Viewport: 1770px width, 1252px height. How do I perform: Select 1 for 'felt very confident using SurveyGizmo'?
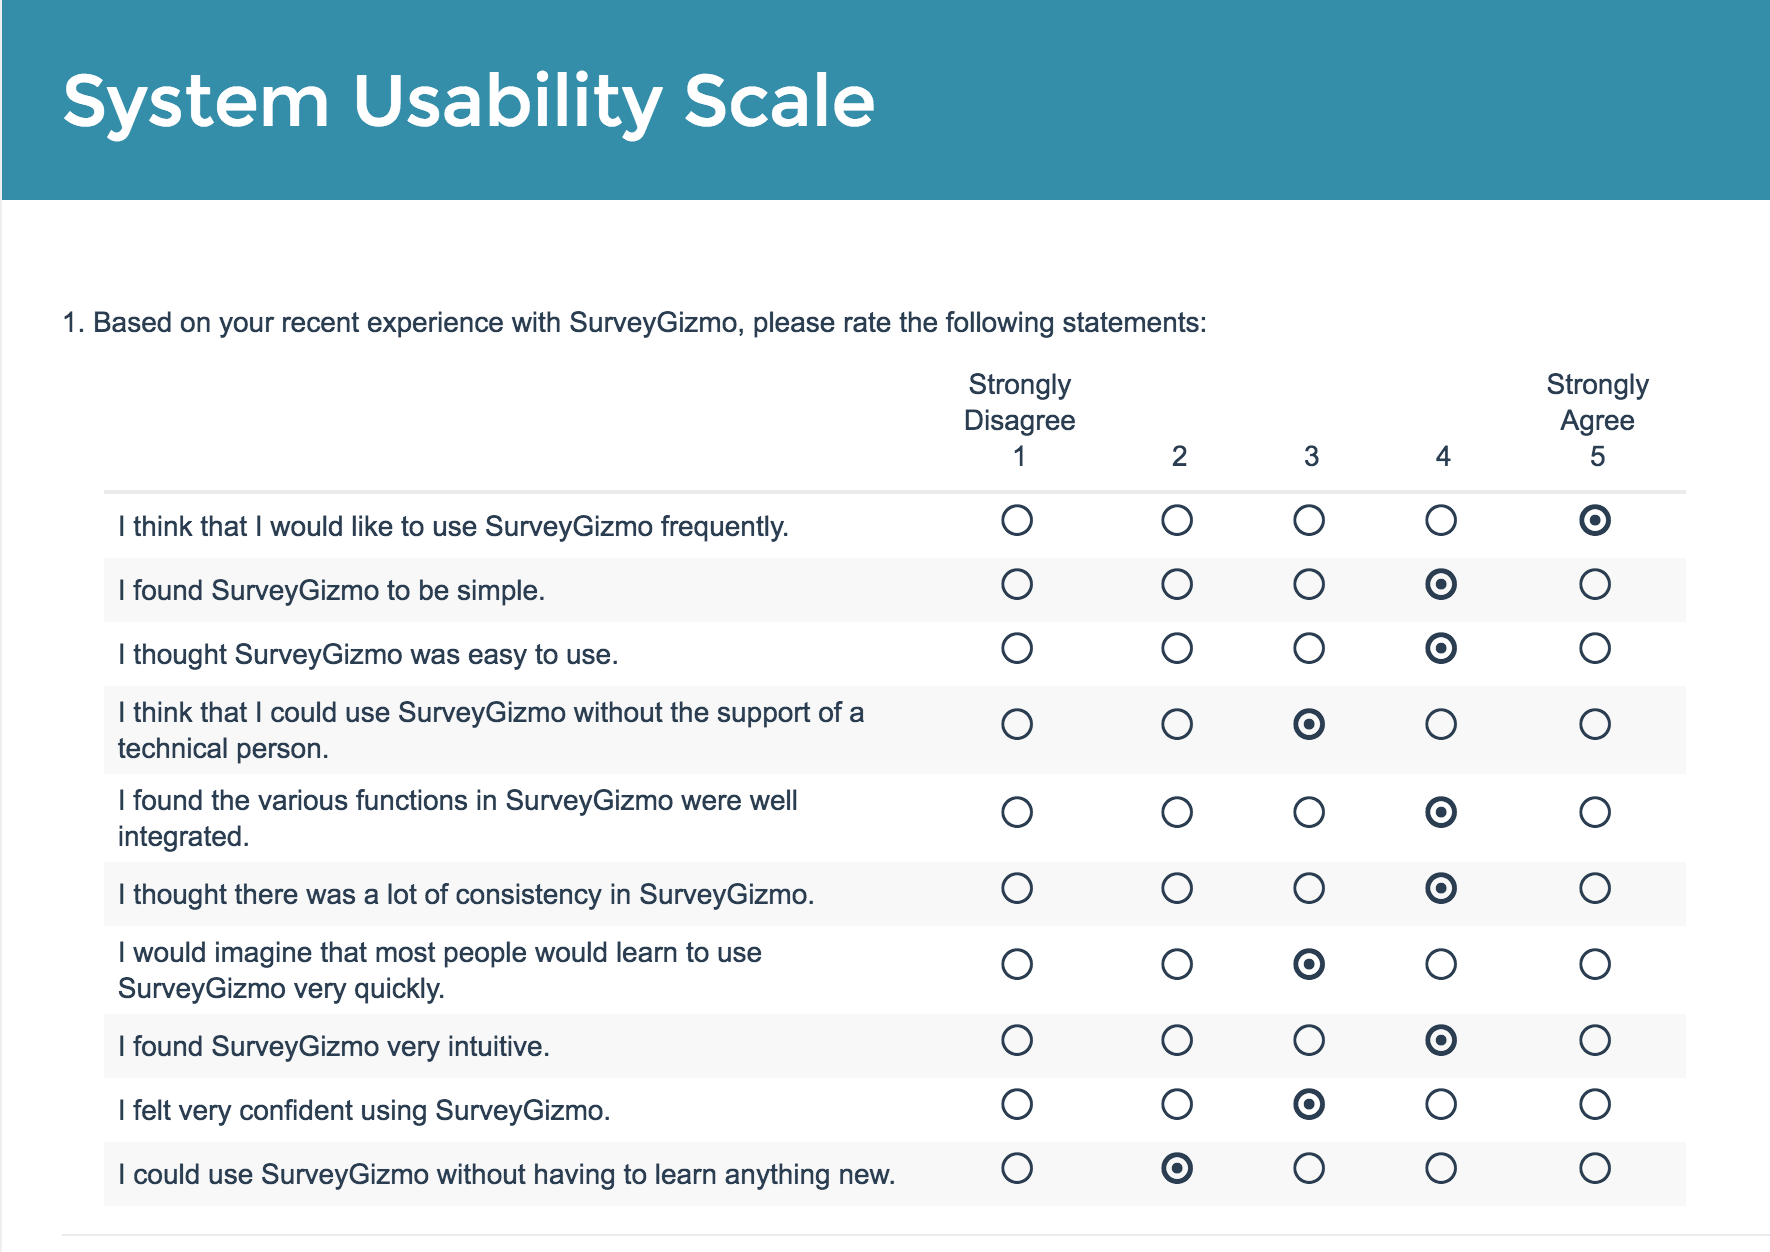[x=1017, y=1104]
